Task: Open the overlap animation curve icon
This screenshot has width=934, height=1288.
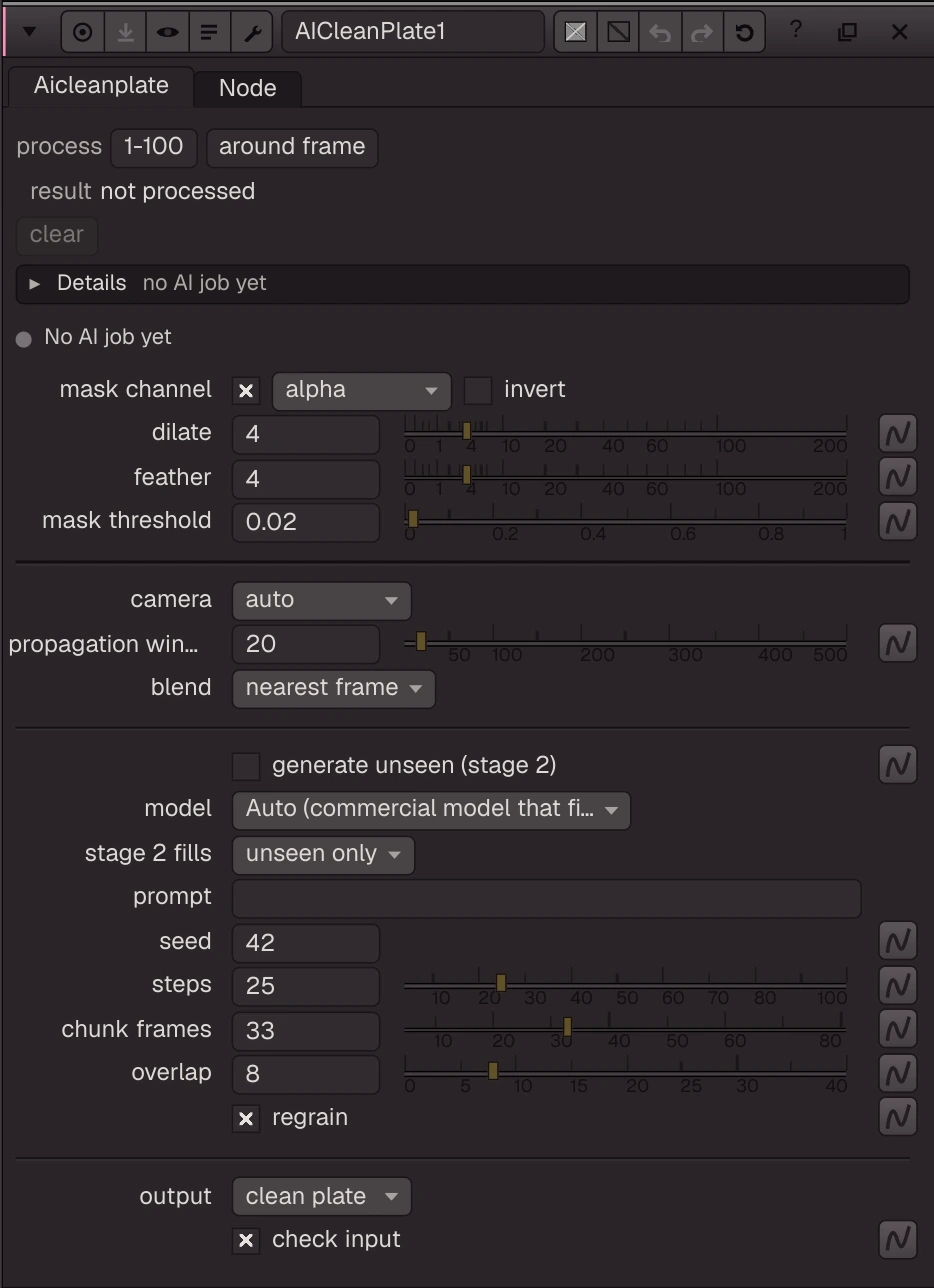Action: (x=897, y=1073)
